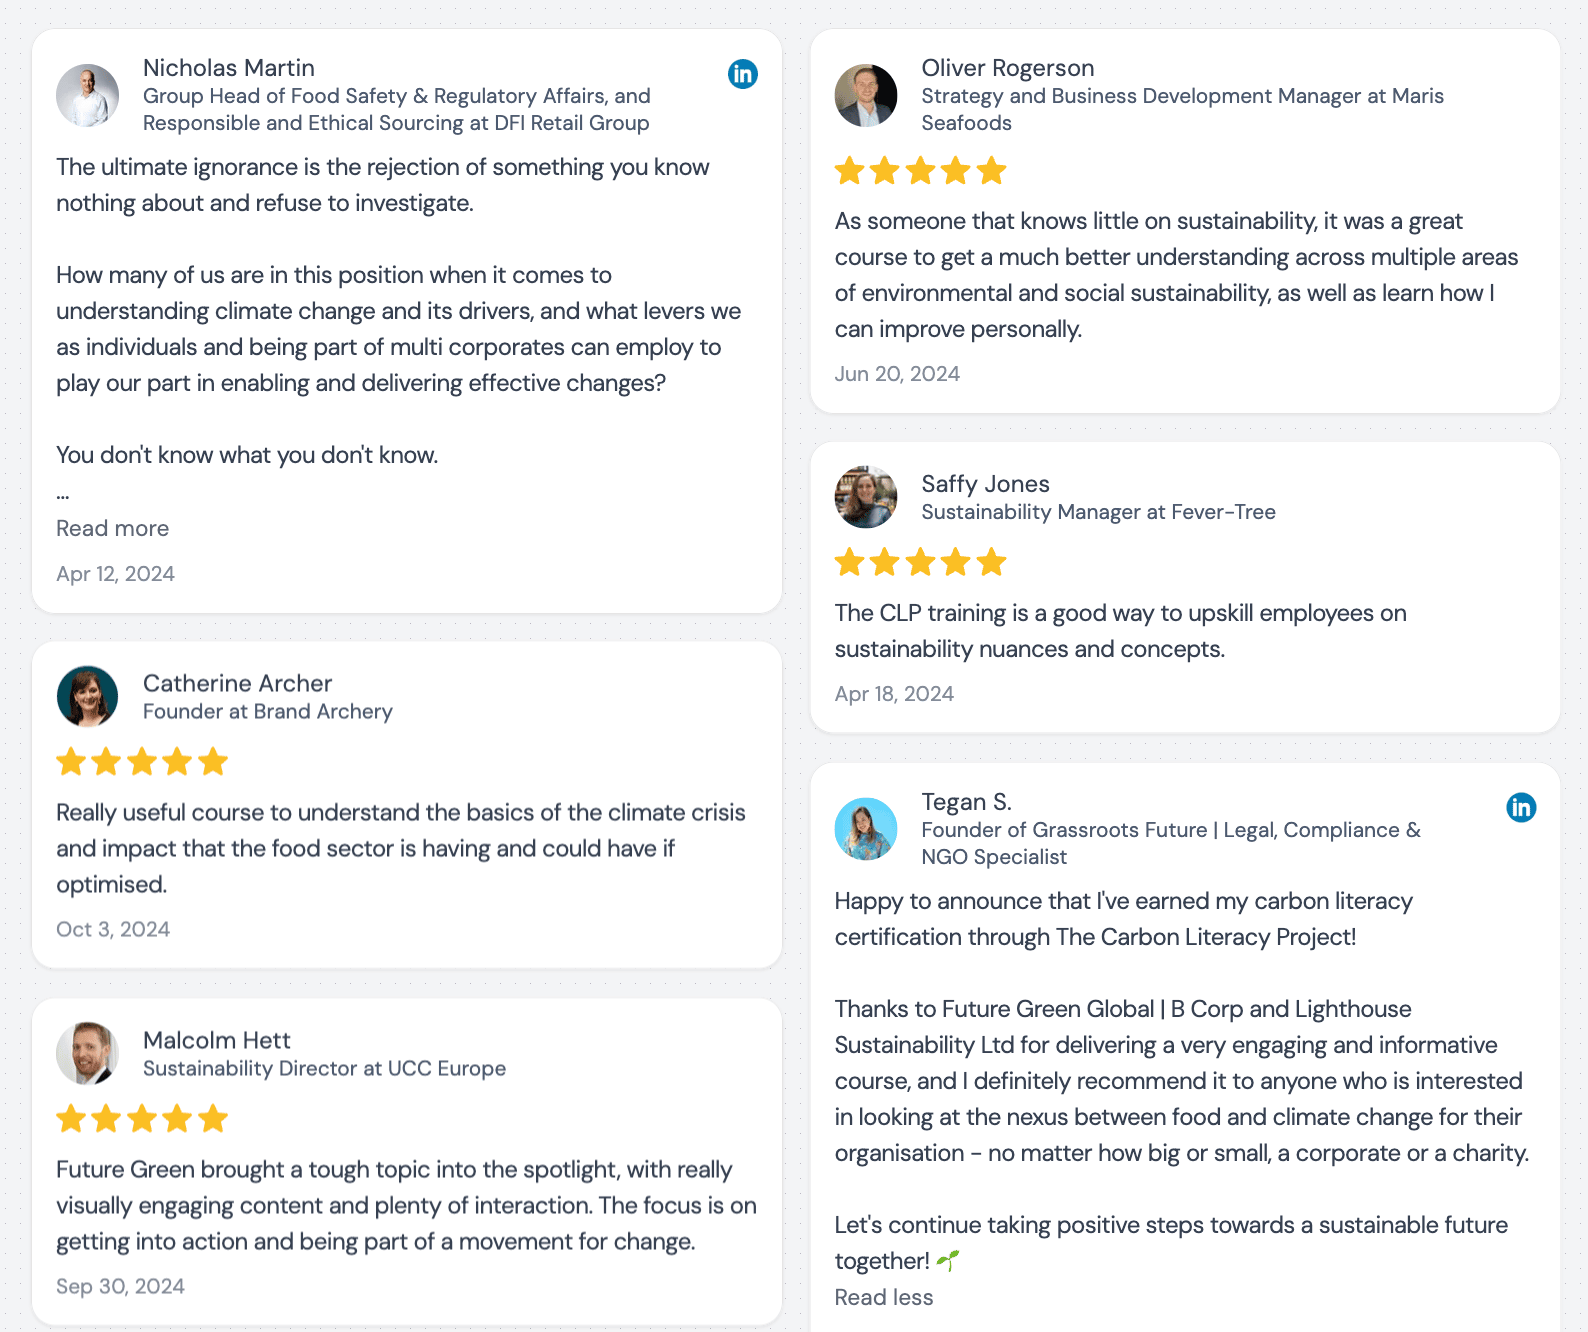Click the star rating on Malcolm Hett's review
Image resolution: width=1588 pixels, height=1332 pixels.
[x=142, y=1118]
